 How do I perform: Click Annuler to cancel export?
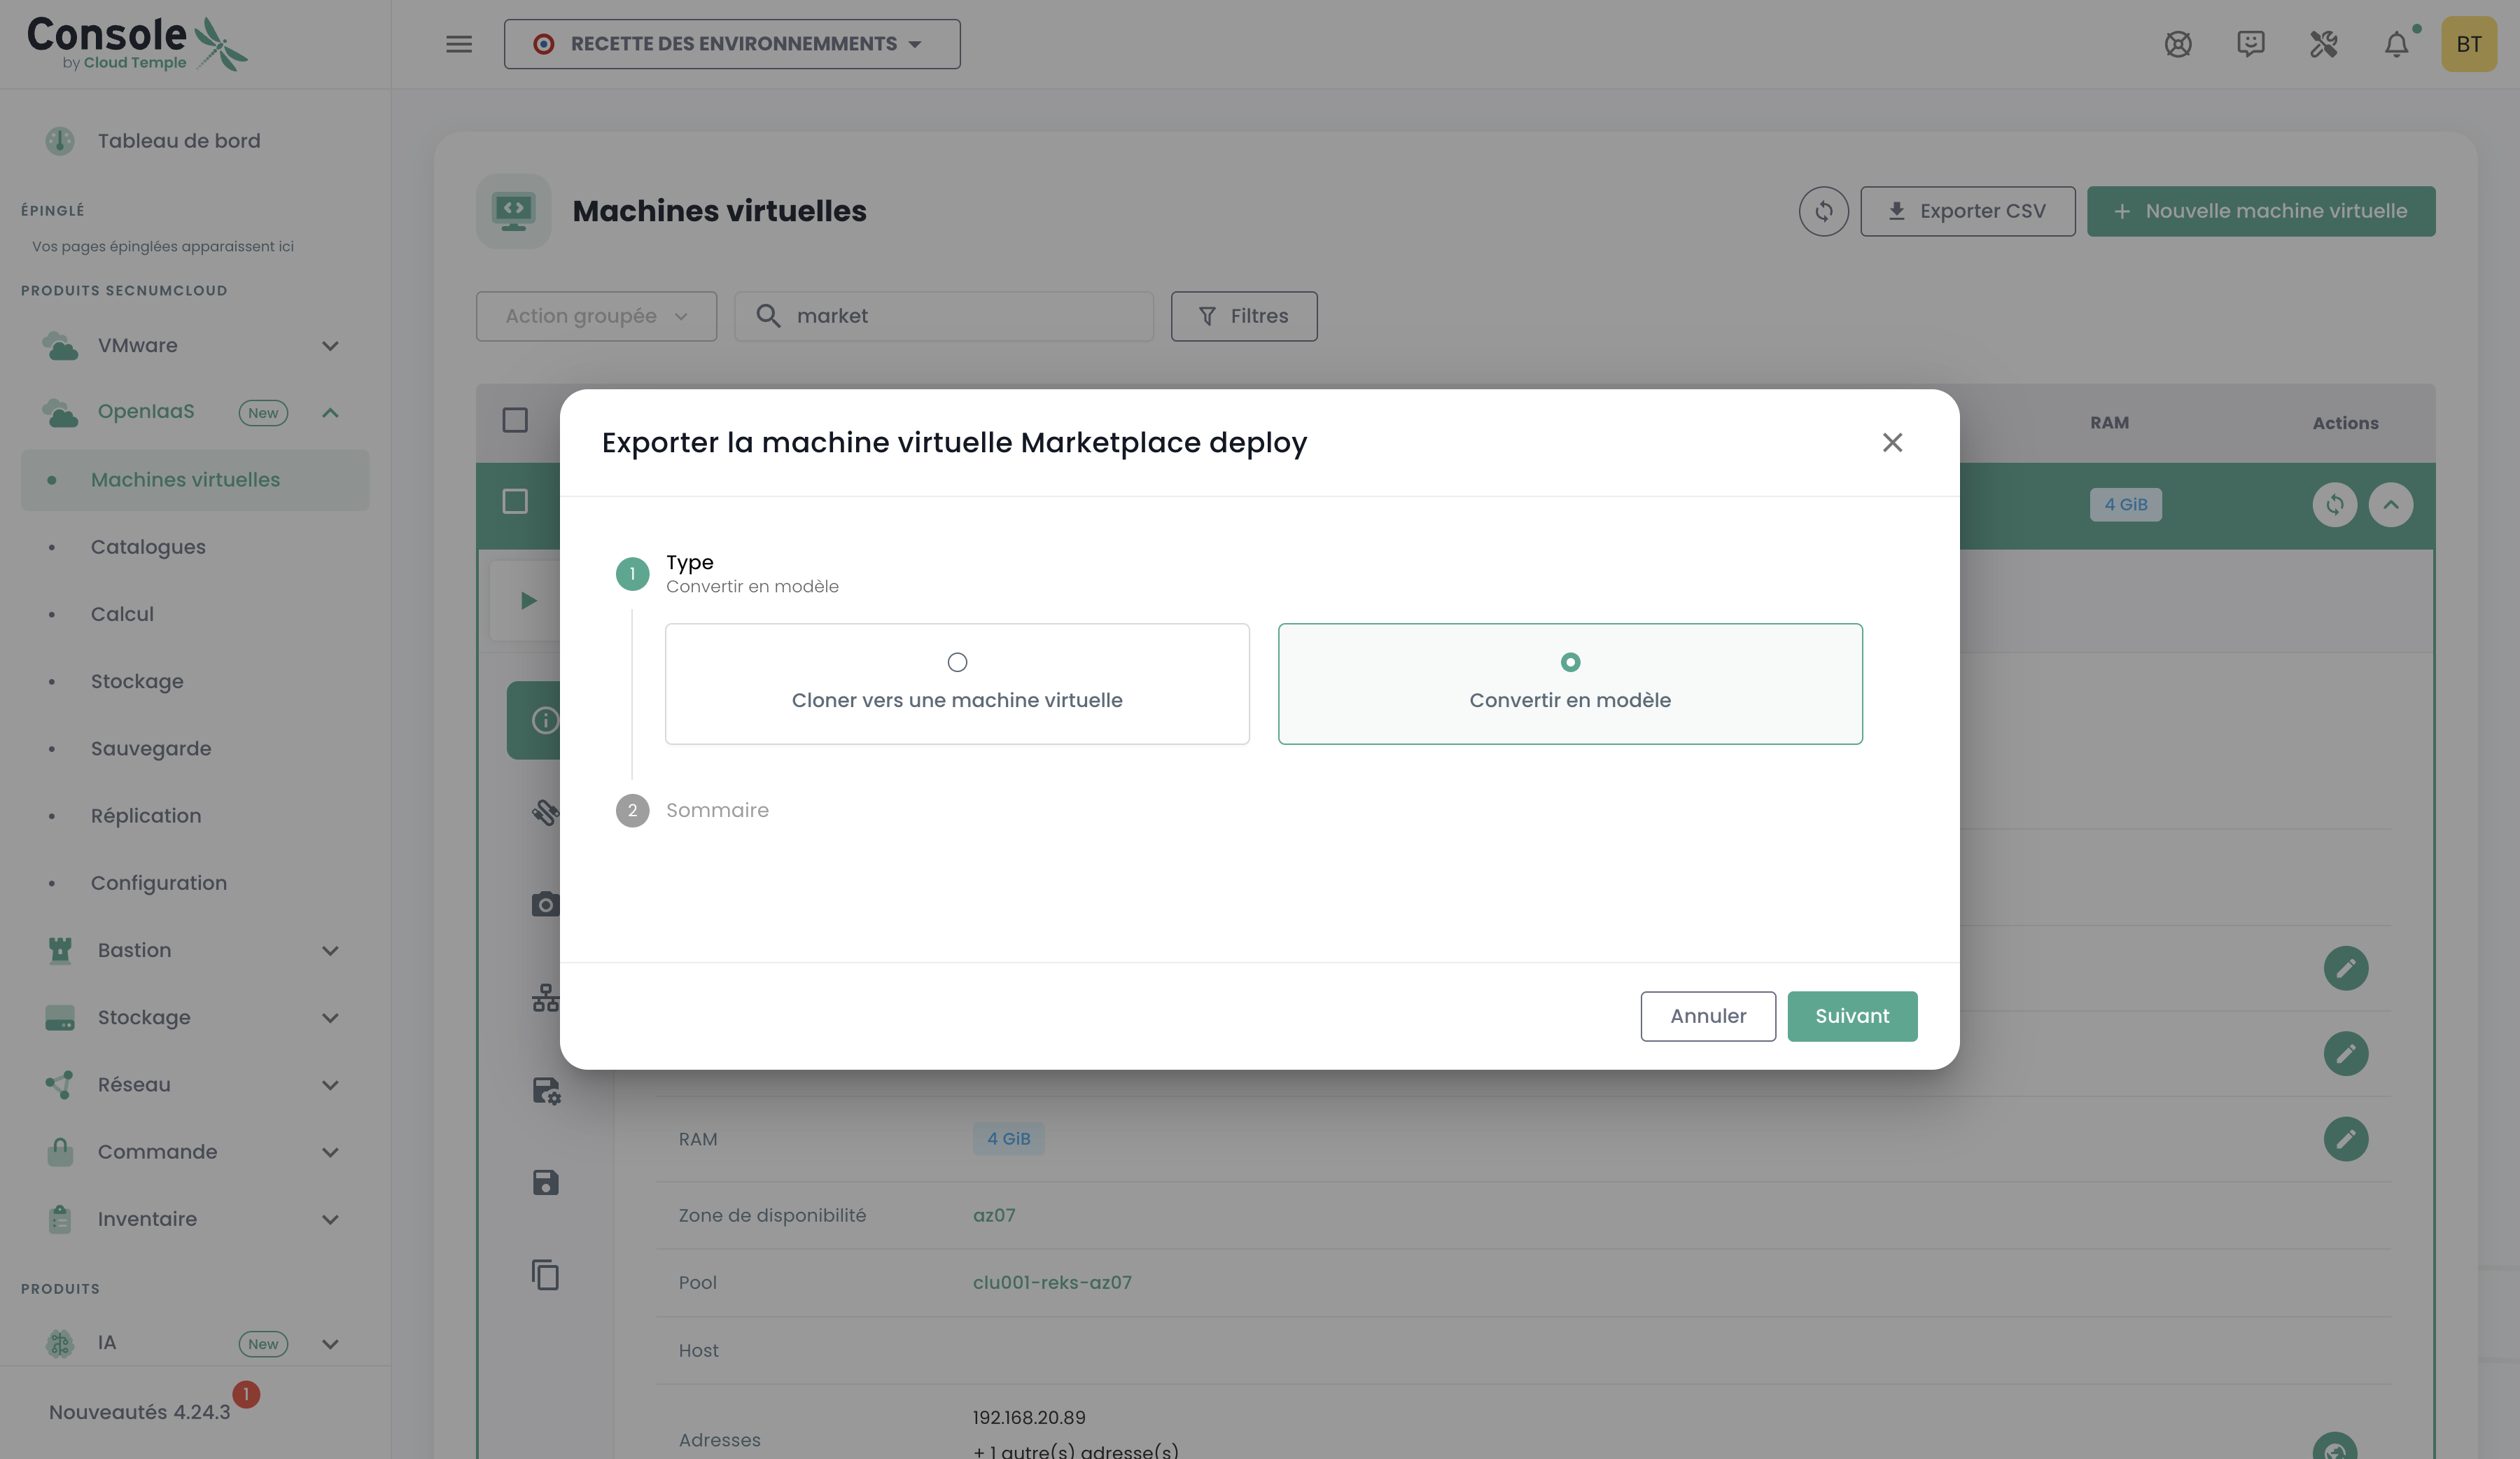(x=1707, y=1016)
